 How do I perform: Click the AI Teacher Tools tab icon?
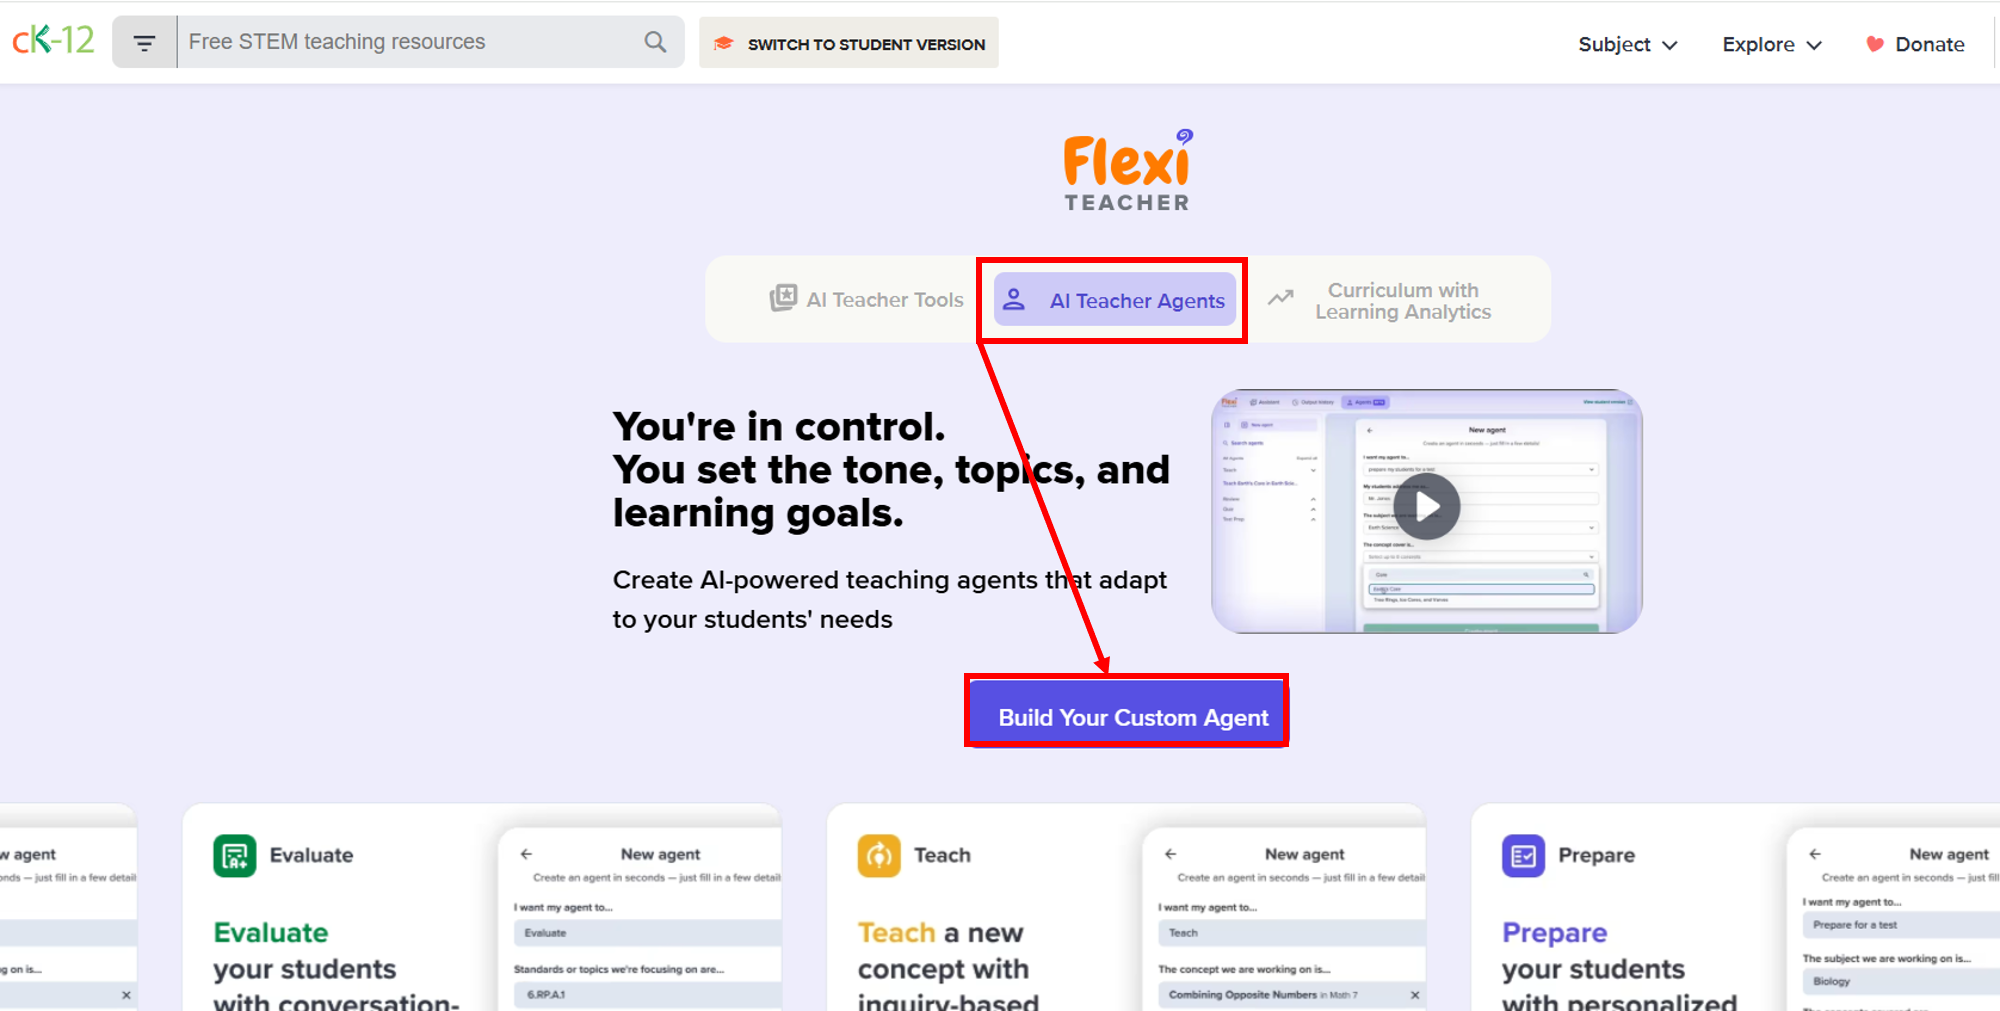pyautogui.click(x=783, y=298)
